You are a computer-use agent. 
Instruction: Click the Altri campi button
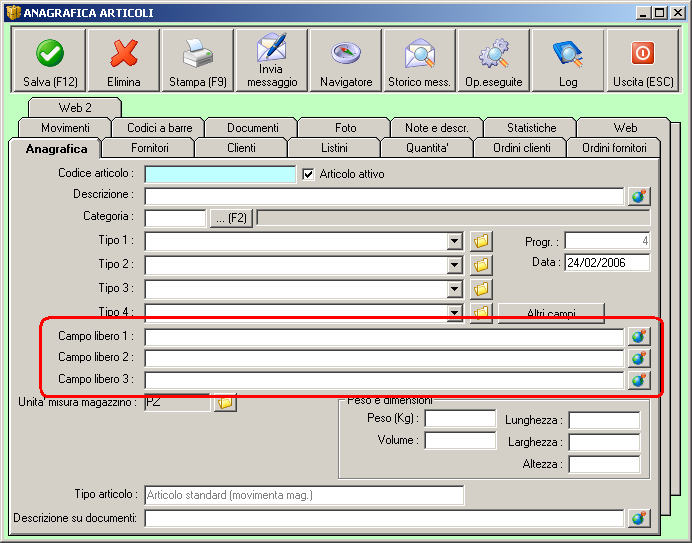coord(551,313)
